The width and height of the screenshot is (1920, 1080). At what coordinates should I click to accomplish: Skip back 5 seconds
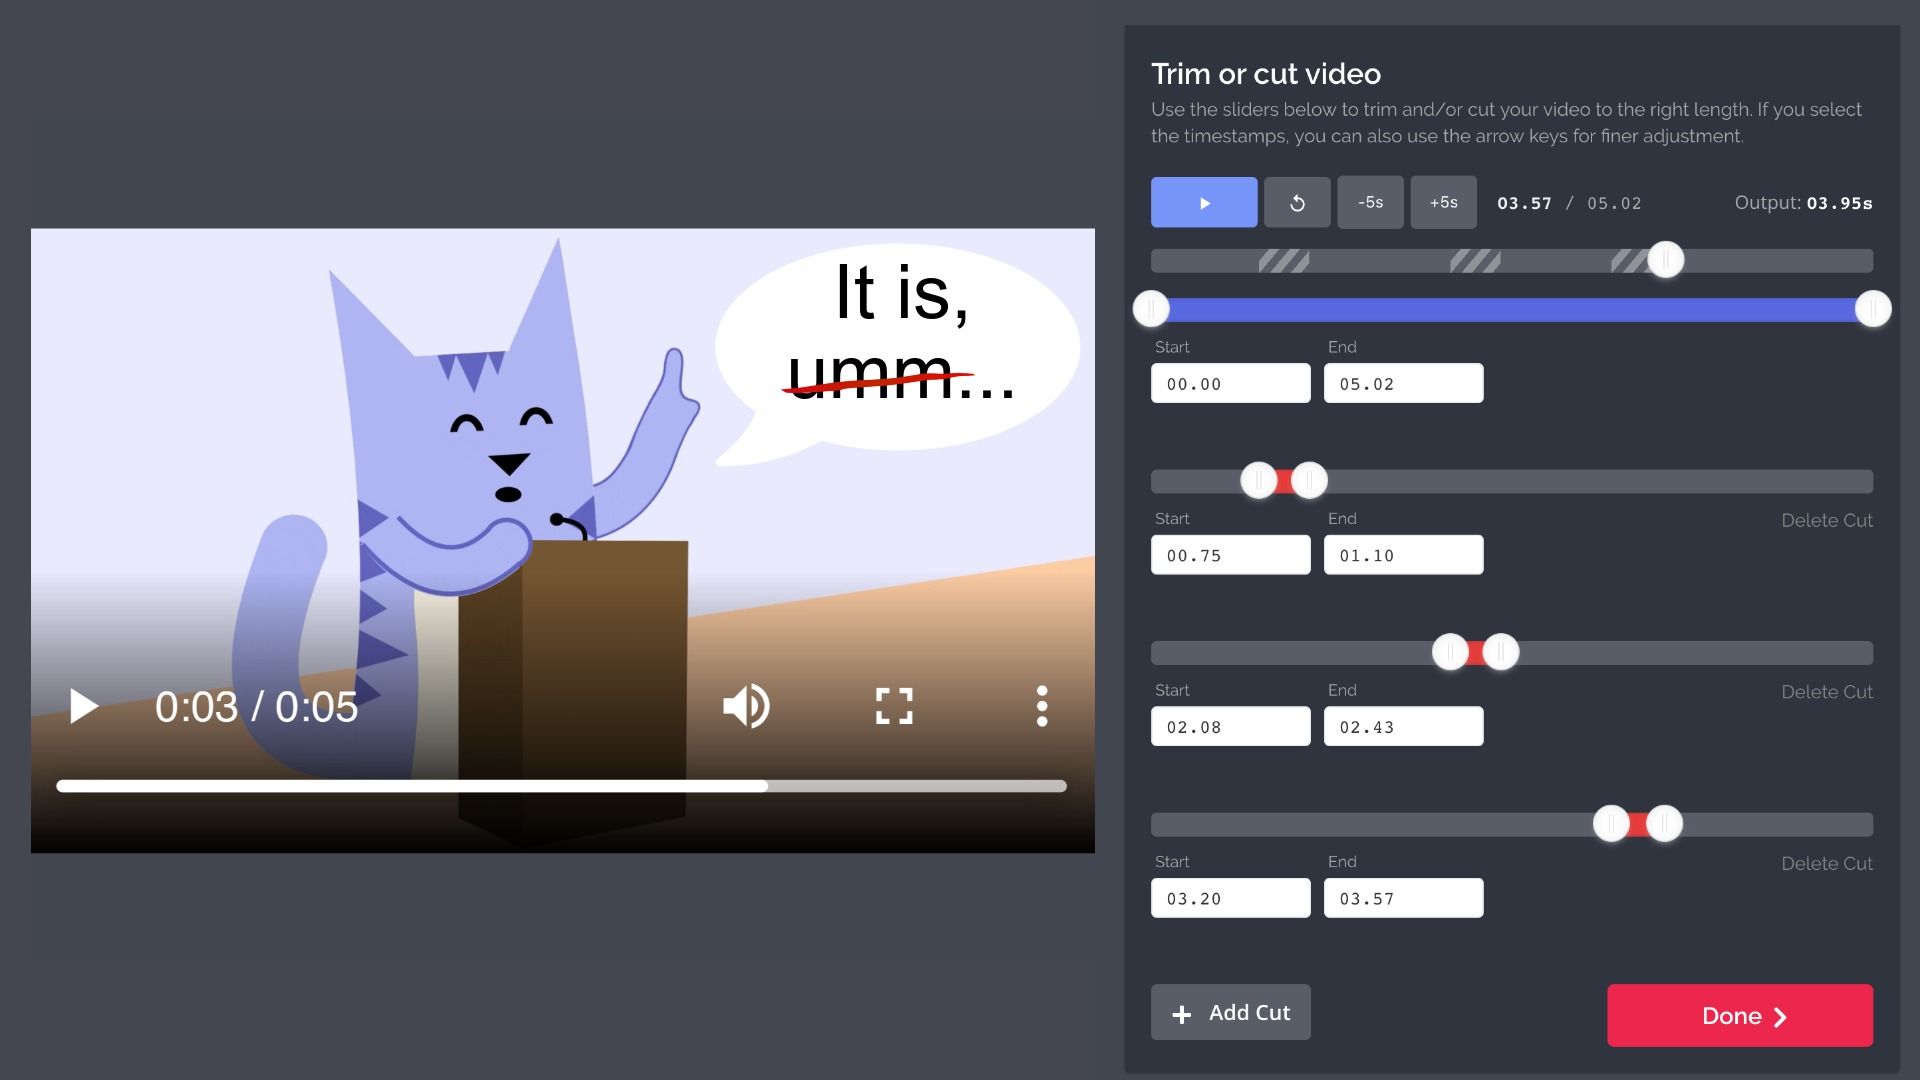coord(1370,202)
